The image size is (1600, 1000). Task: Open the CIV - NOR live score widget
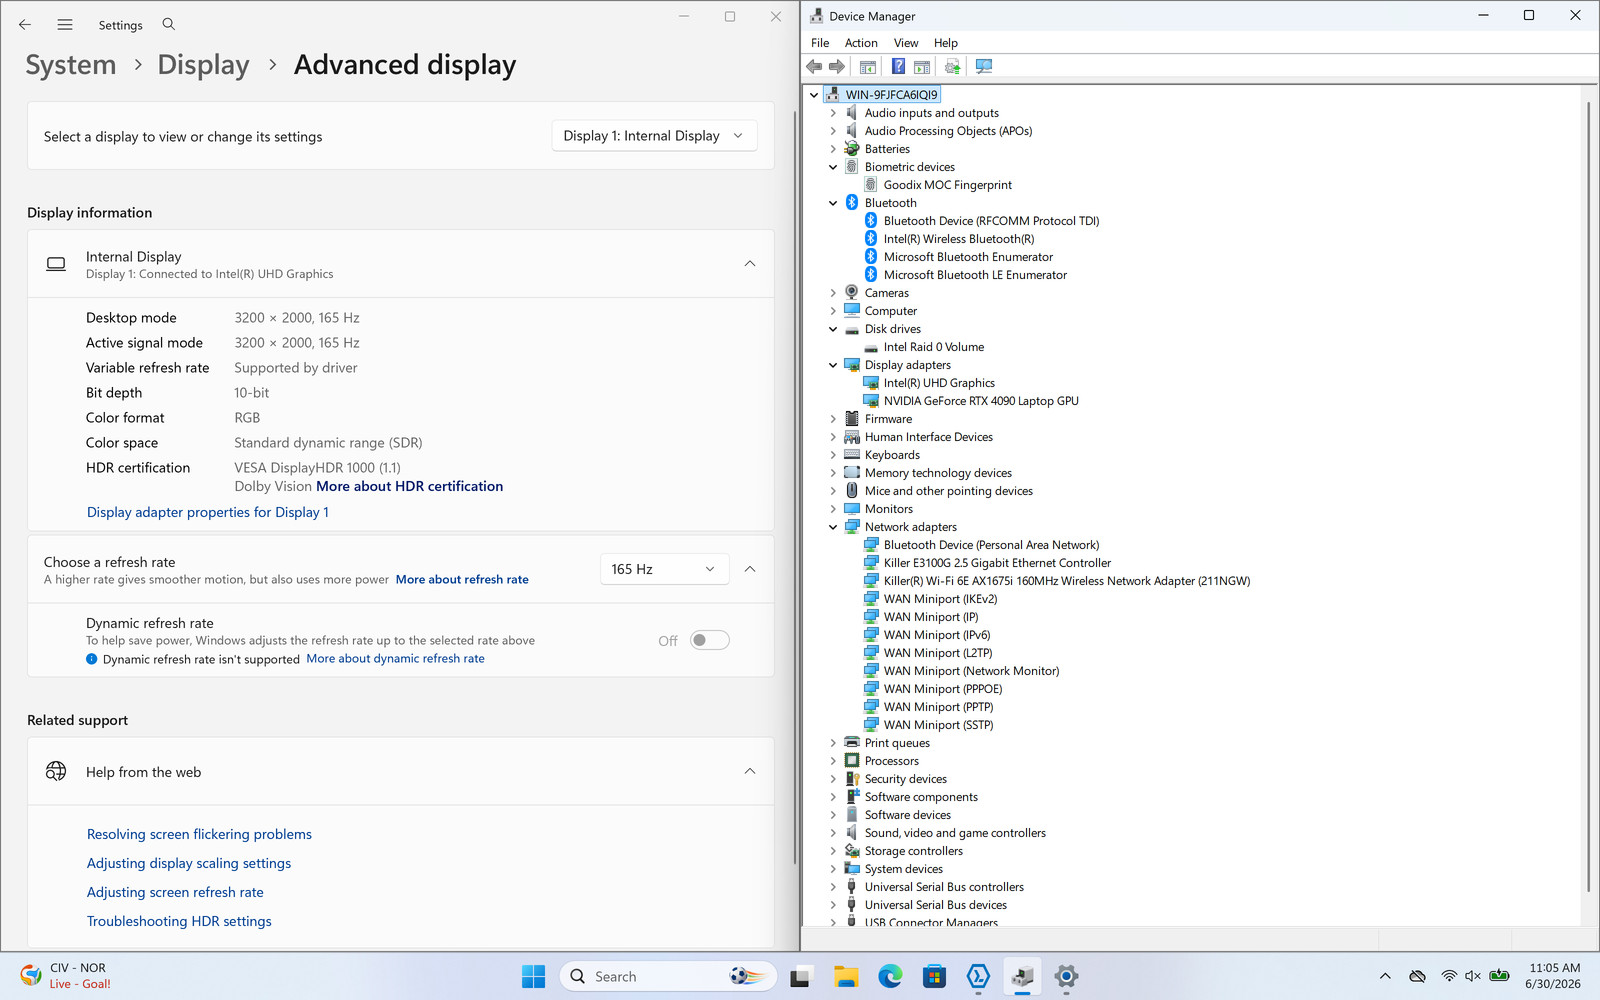coord(66,976)
